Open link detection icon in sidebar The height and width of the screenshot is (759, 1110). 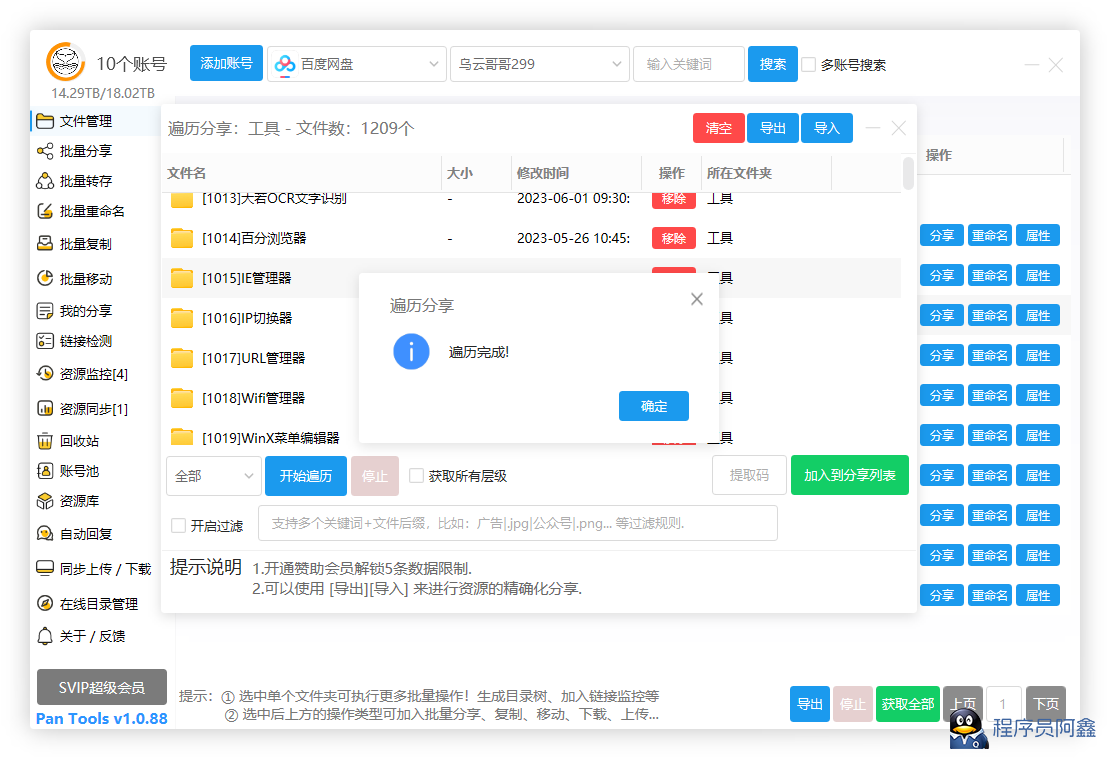click(44, 341)
